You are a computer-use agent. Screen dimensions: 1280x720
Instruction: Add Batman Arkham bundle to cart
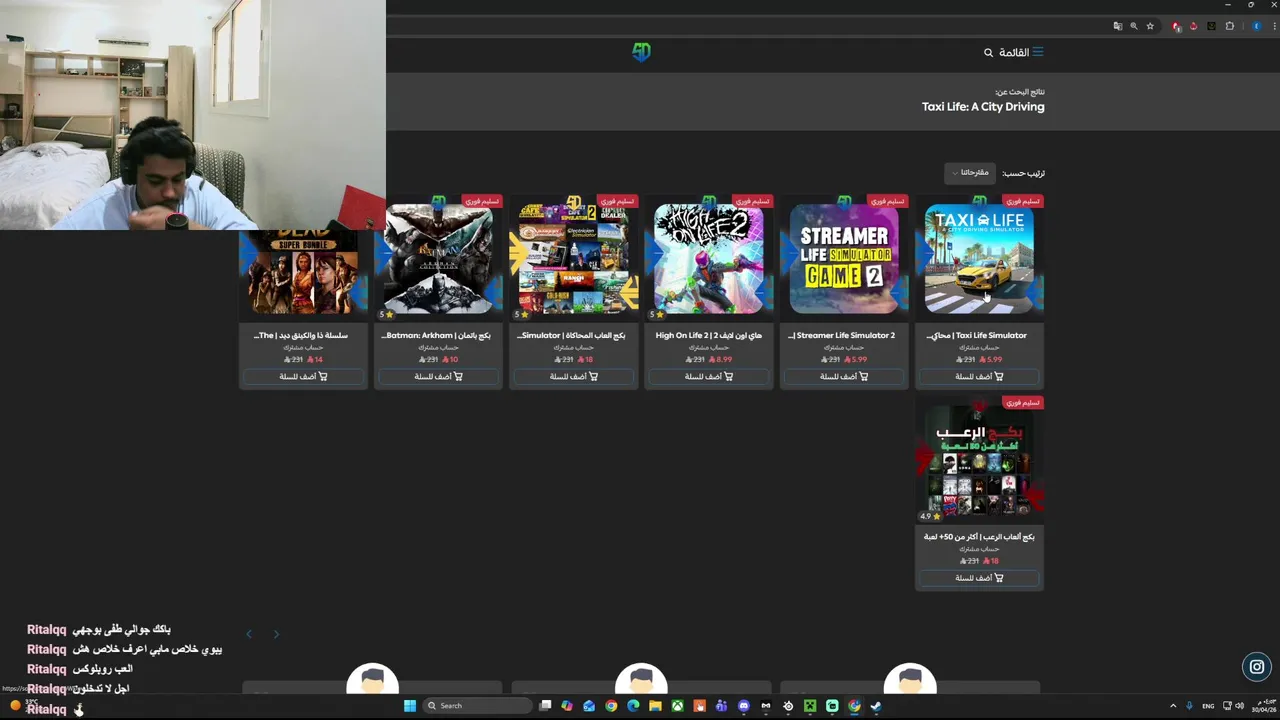pos(439,377)
